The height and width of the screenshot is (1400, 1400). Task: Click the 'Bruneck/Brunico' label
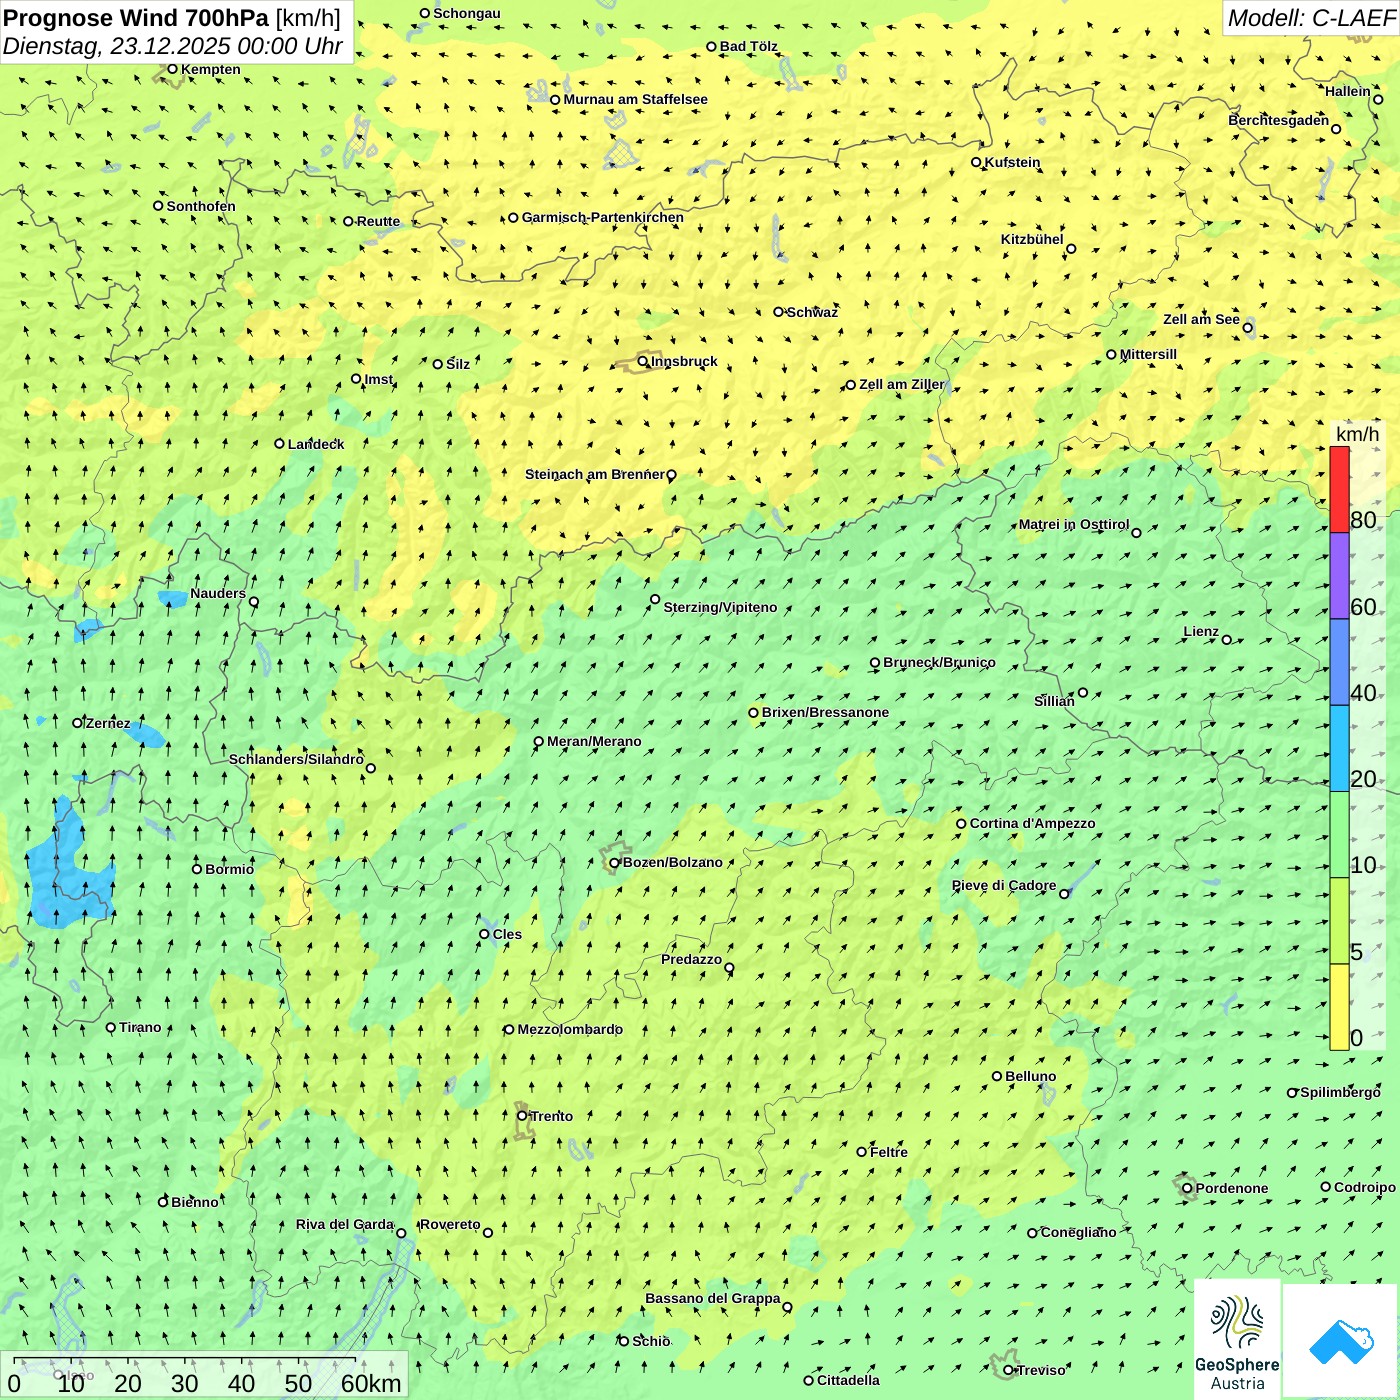939,663
